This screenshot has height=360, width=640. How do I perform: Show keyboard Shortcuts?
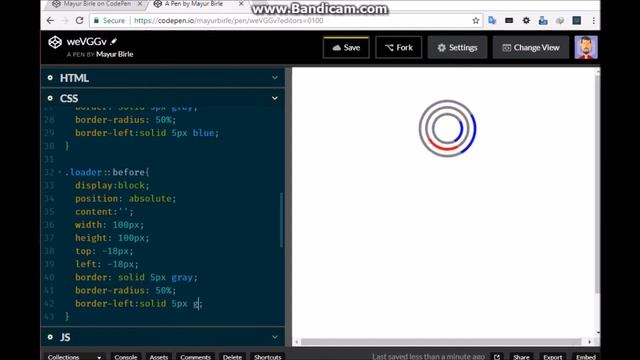click(x=267, y=357)
